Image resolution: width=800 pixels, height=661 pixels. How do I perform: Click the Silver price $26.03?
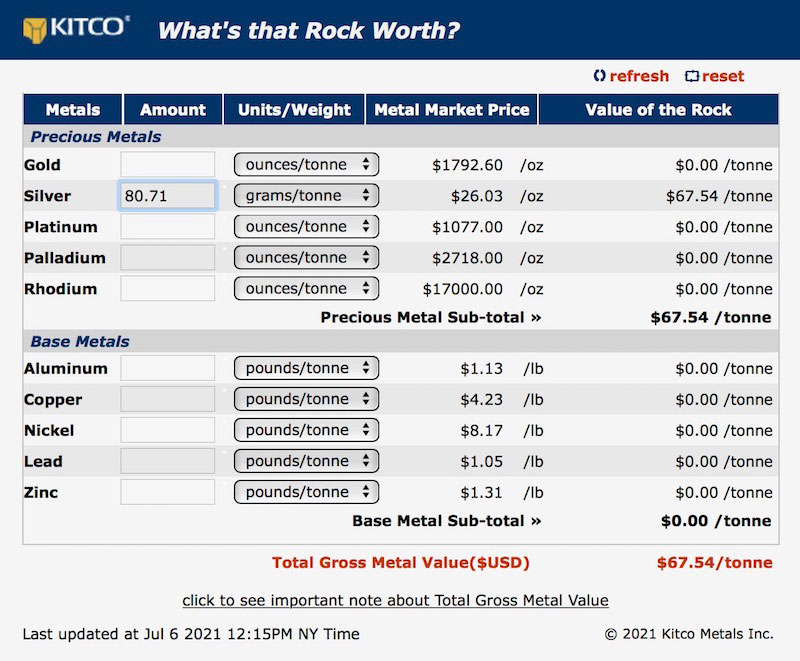(x=477, y=196)
